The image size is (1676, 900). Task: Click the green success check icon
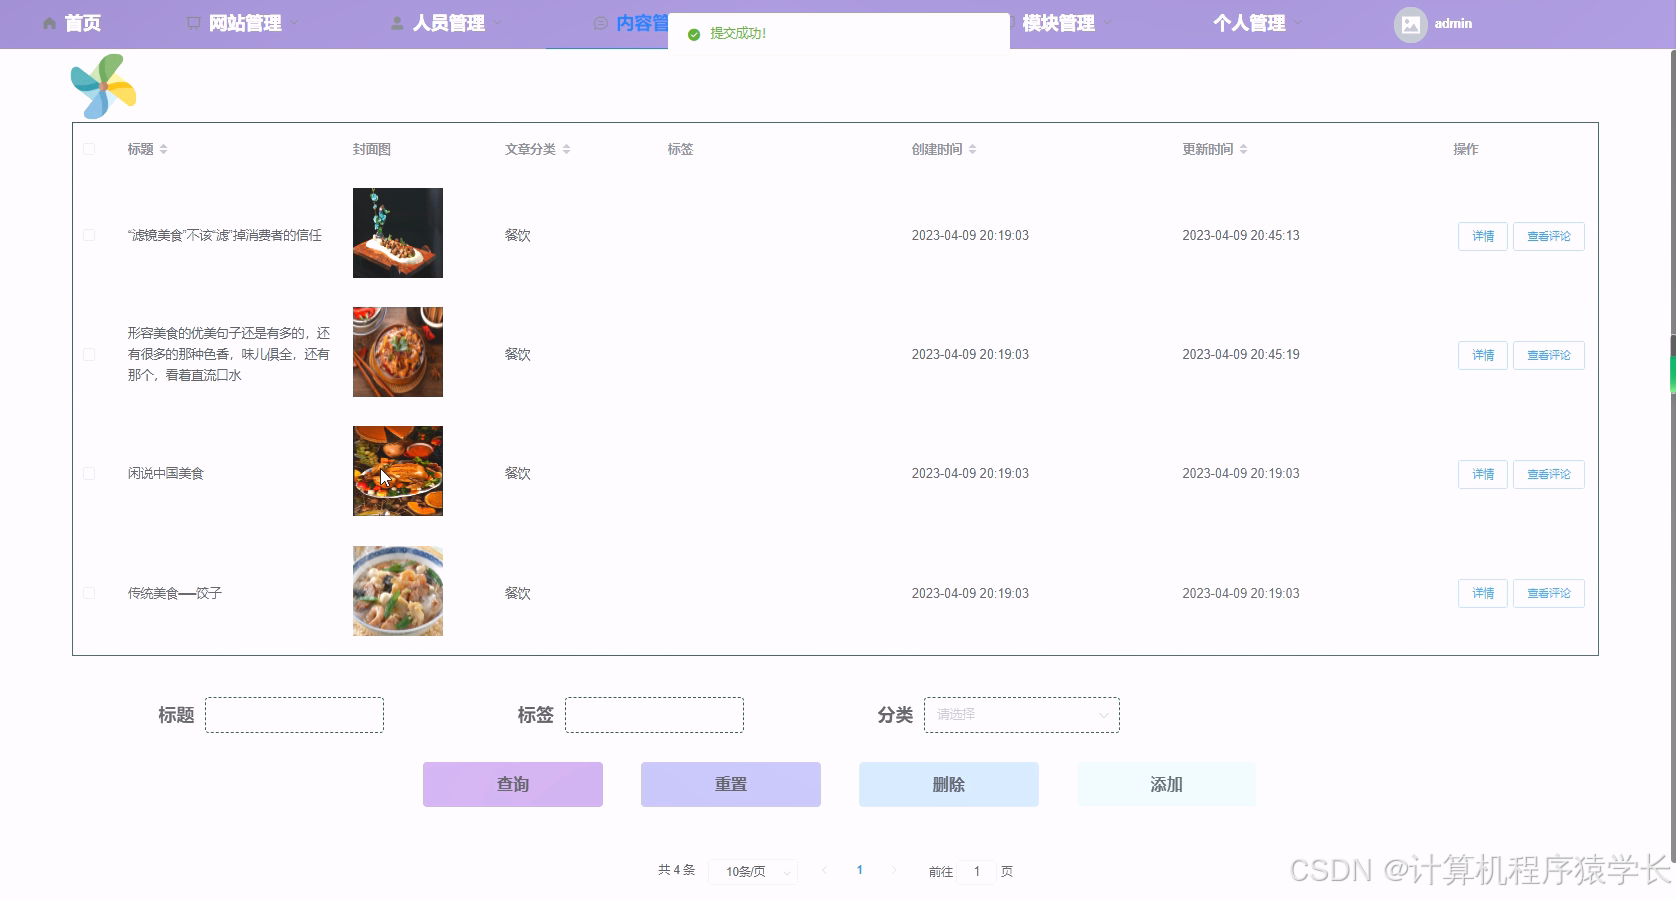pyautogui.click(x=694, y=34)
